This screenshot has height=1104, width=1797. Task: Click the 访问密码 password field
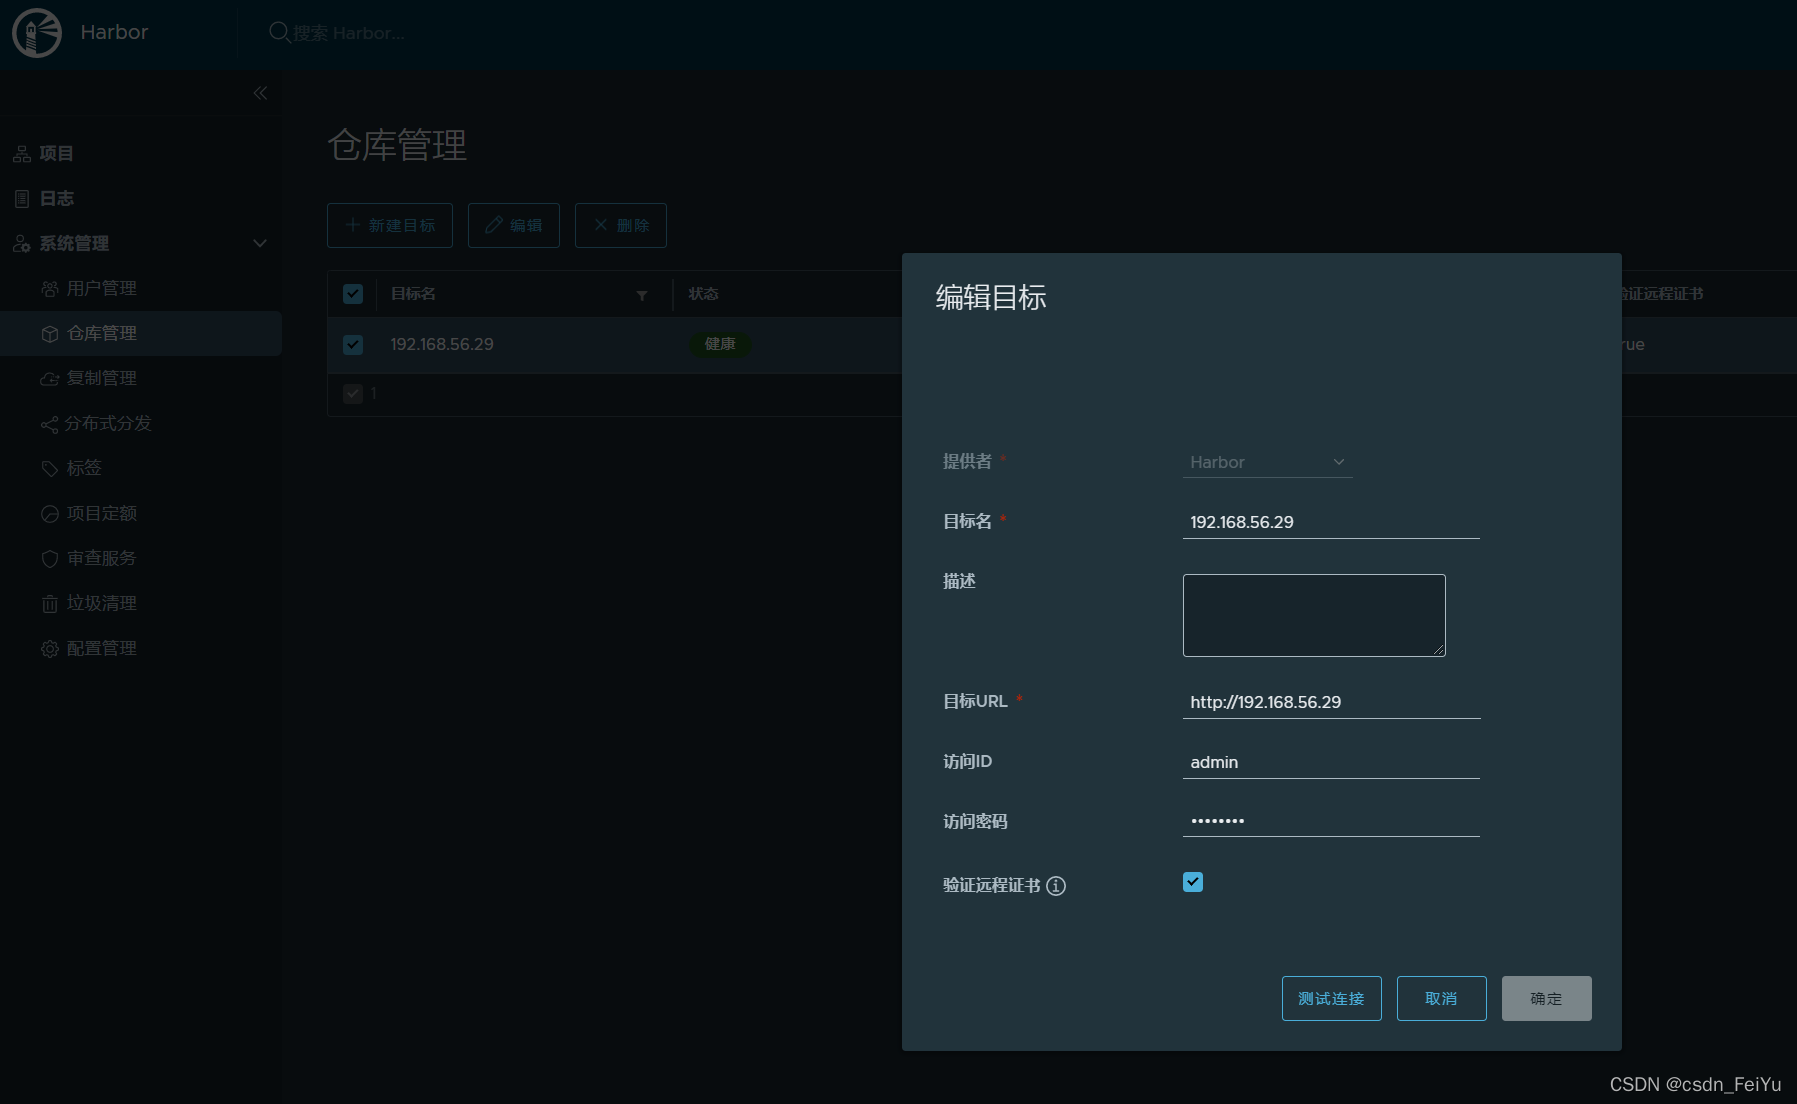(x=1331, y=821)
